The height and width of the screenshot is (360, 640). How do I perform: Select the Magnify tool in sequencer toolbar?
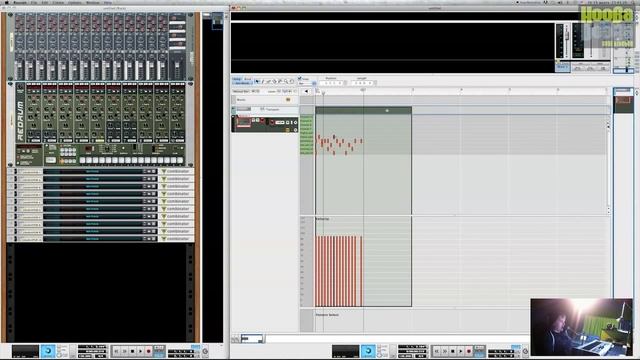click(x=286, y=82)
